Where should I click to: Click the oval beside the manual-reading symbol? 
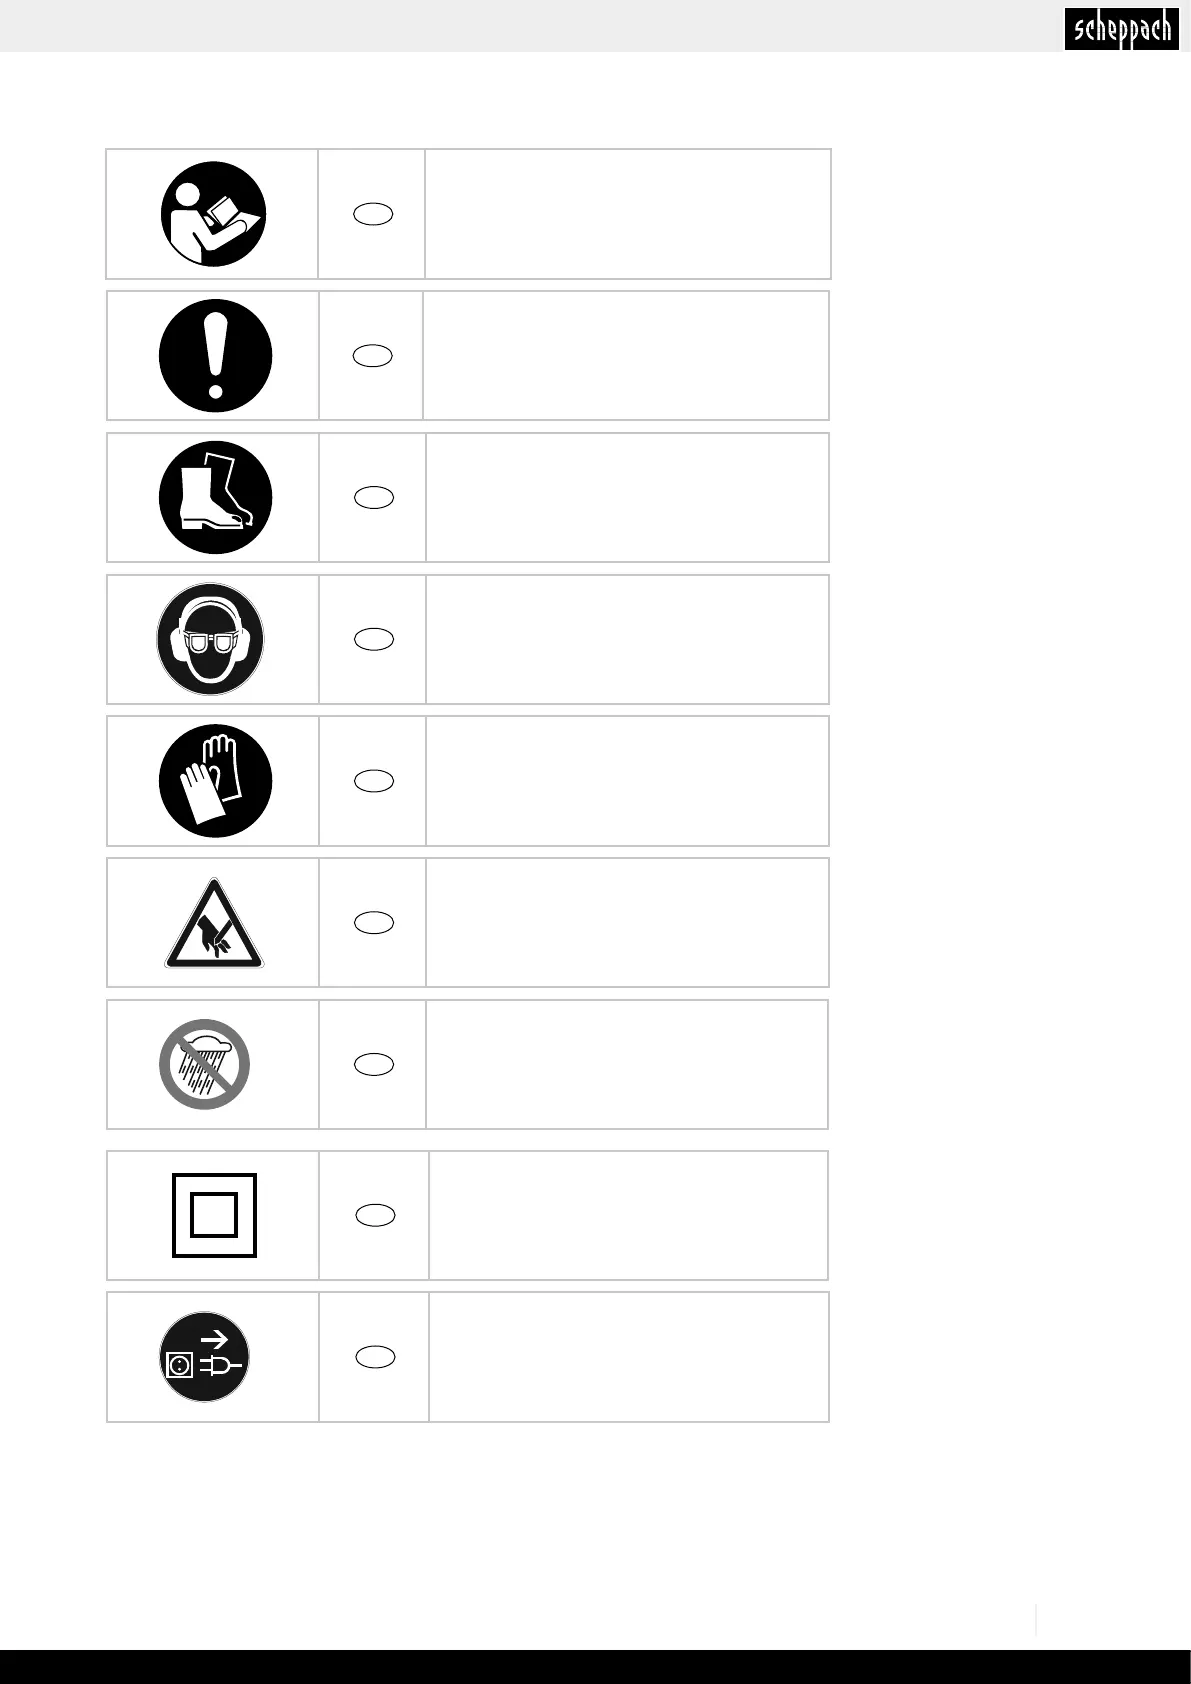(x=373, y=214)
